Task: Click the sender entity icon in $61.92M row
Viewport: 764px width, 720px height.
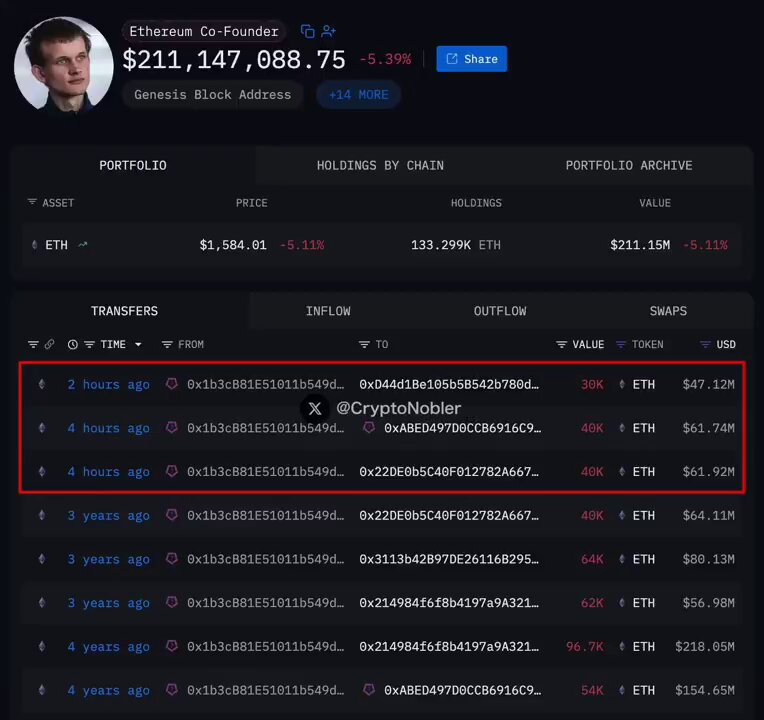Action: pos(172,472)
